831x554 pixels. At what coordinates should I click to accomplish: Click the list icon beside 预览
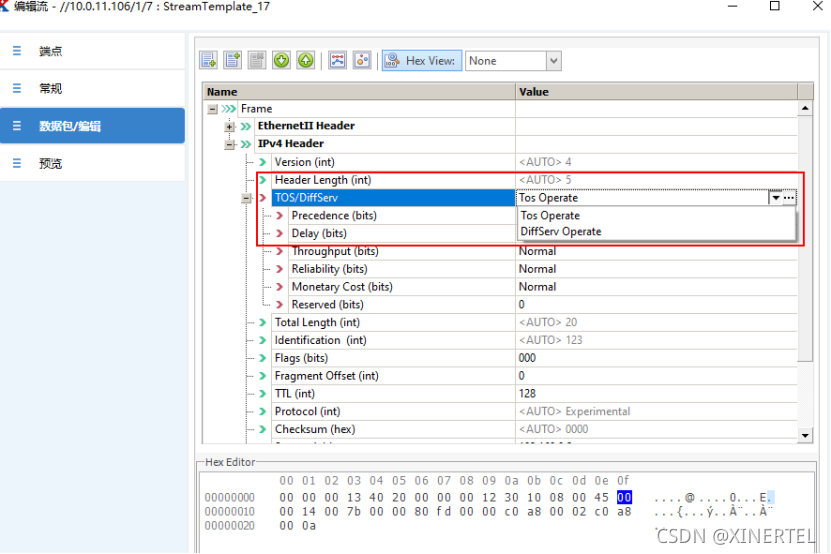(17, 163)
